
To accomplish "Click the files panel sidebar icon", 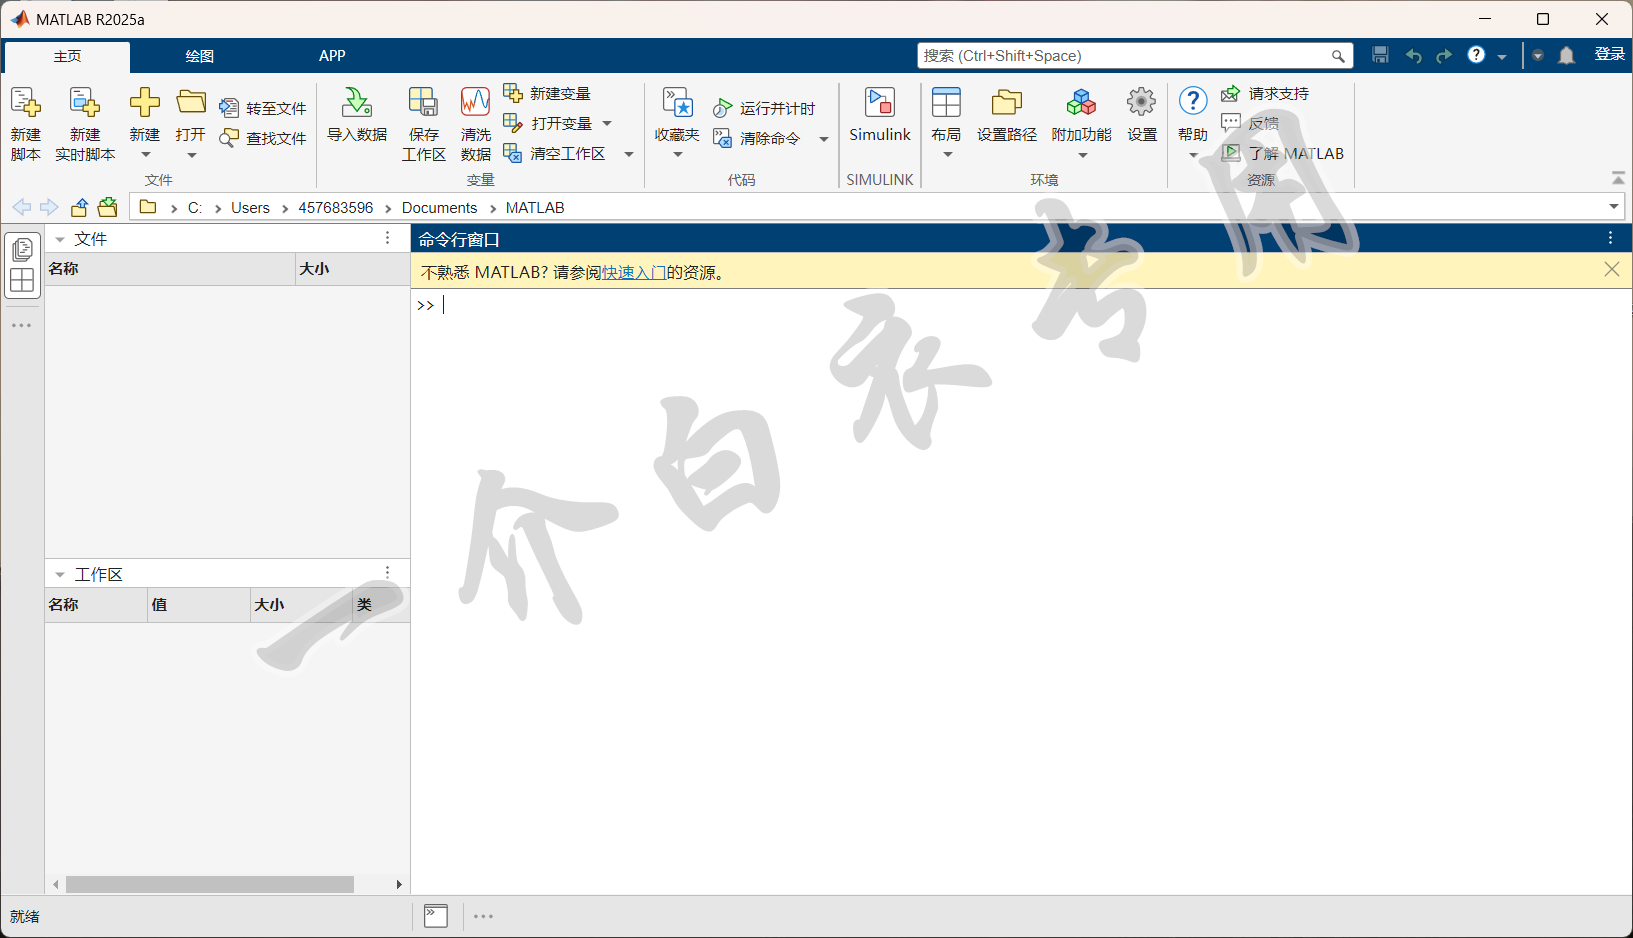I will pyautogui.click(x=22, y=249).
